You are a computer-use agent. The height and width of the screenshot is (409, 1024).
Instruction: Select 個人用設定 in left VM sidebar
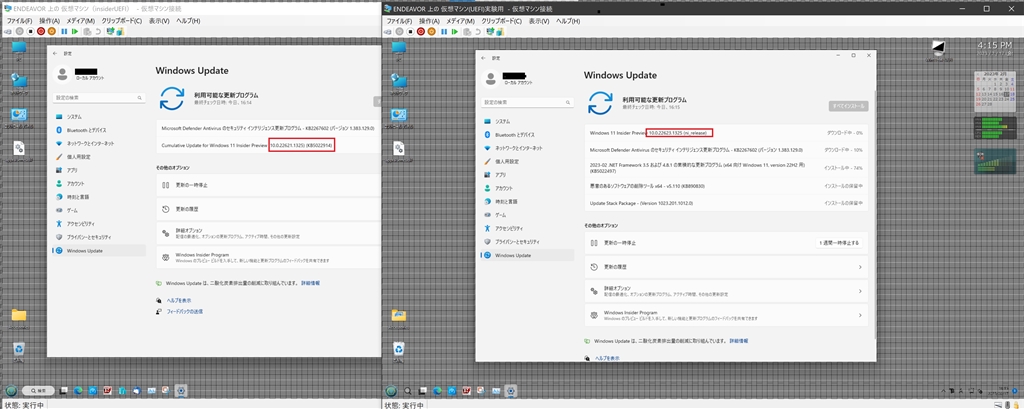99,157
